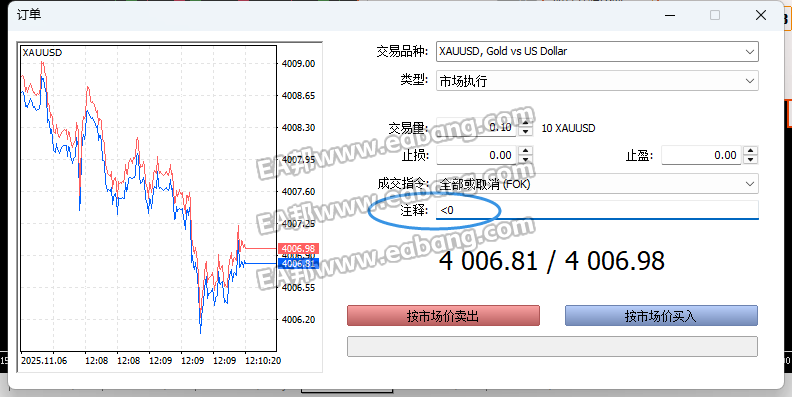Open the 交易品种 symbol dropdown
The width and height of the screenshot is (792, 397).
(597, 52)
